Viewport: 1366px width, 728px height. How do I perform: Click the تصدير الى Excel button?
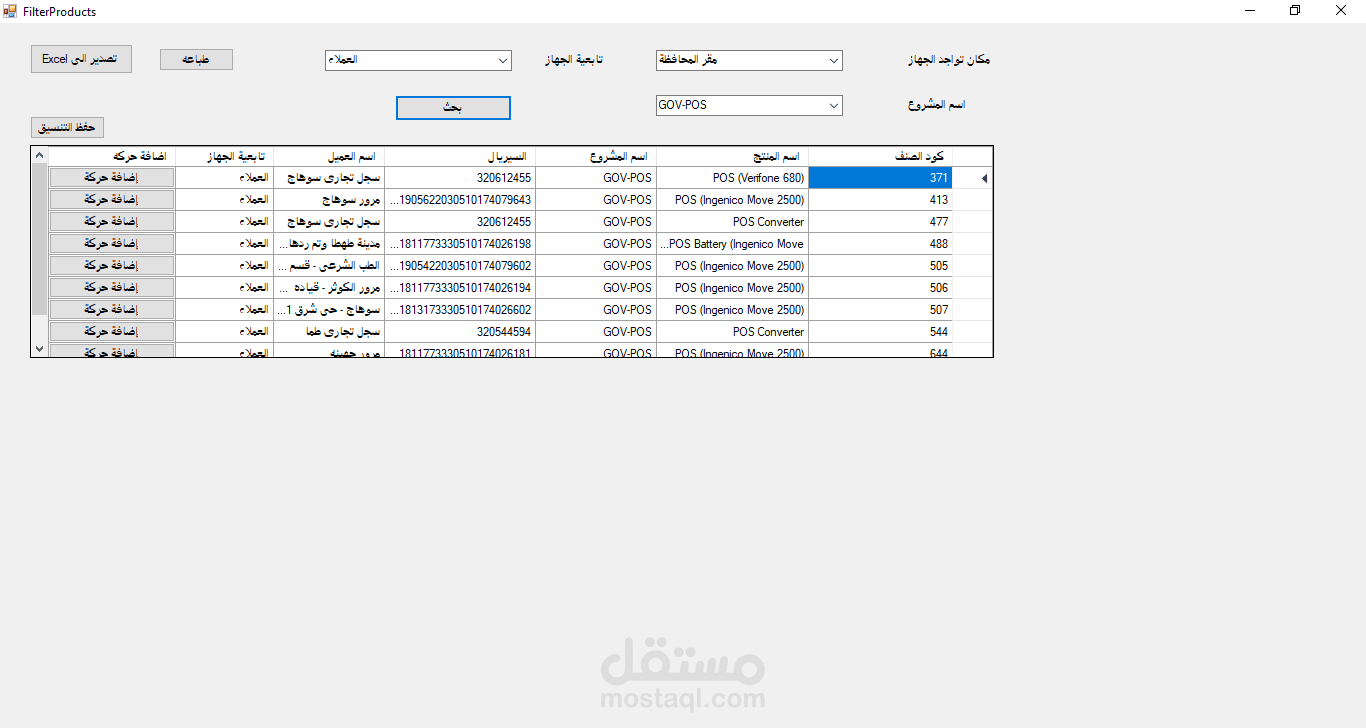(81, 59)
